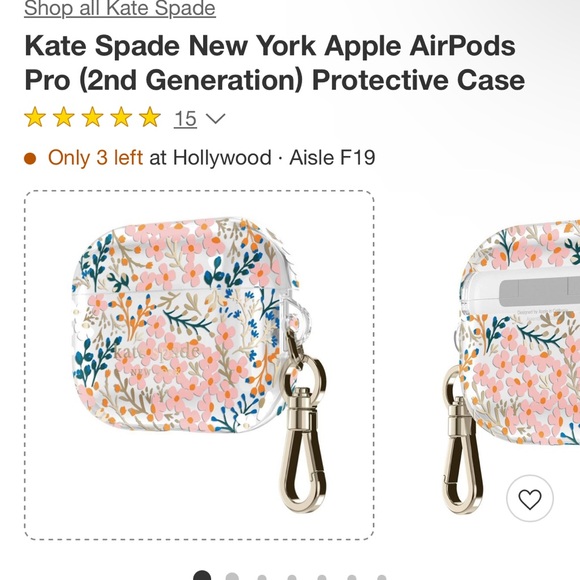Image resolution: width=580 pixels, height=580 pixels.
Task: Jump to the third carousel dot
Action: click(262, 577)
